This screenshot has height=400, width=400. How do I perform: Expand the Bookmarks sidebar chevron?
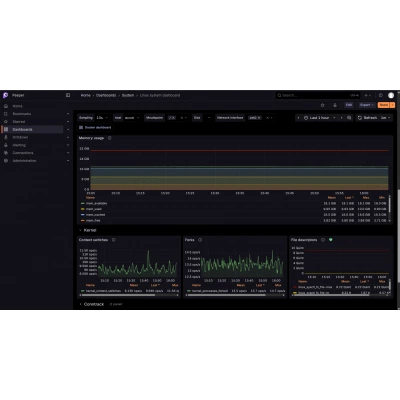pos(68,114)
